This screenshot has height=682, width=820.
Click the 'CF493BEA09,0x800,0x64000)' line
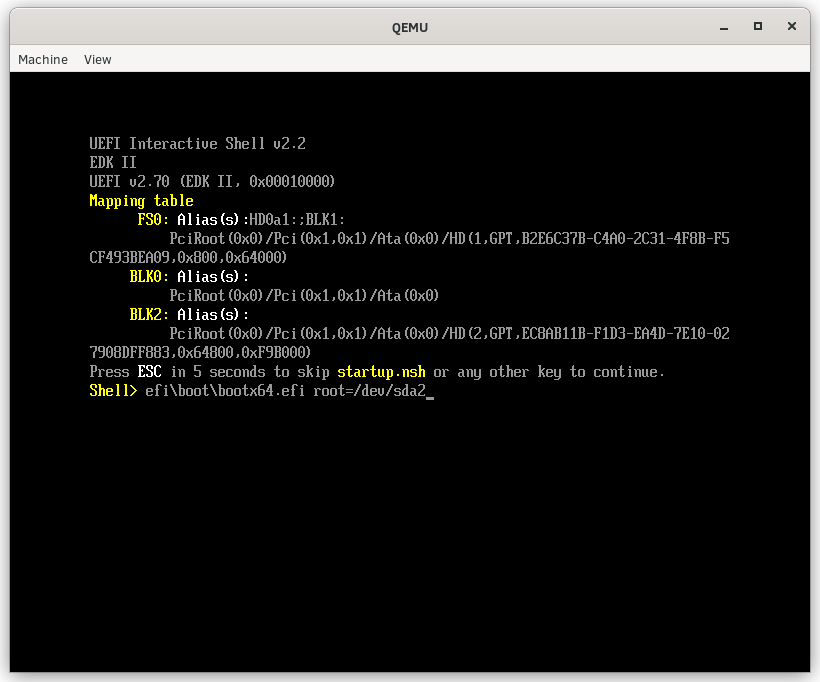coord(188,257)
